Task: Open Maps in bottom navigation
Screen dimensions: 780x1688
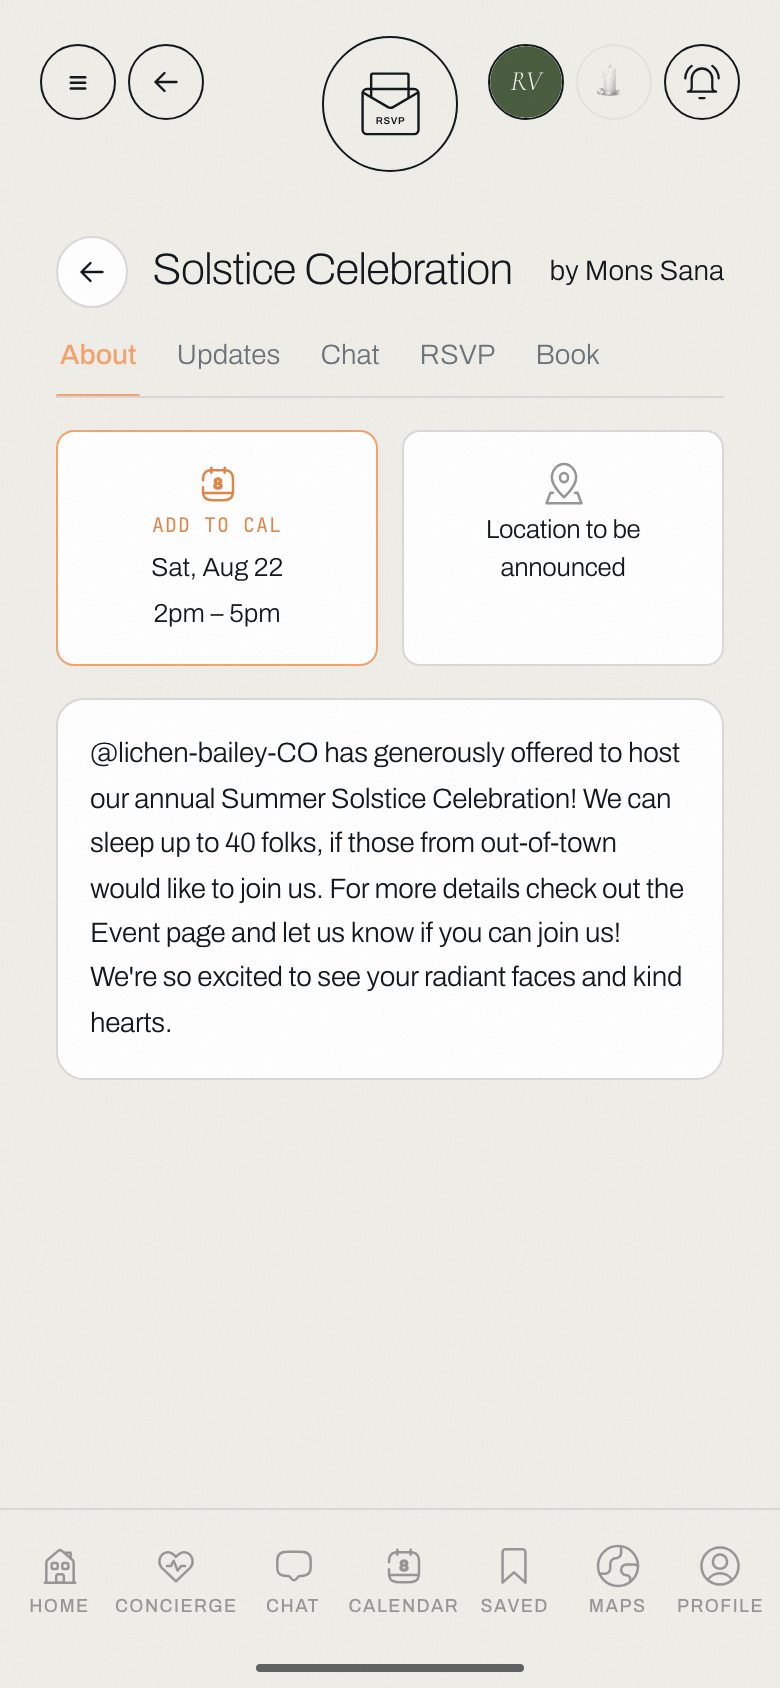Action: coord(617,1580)
